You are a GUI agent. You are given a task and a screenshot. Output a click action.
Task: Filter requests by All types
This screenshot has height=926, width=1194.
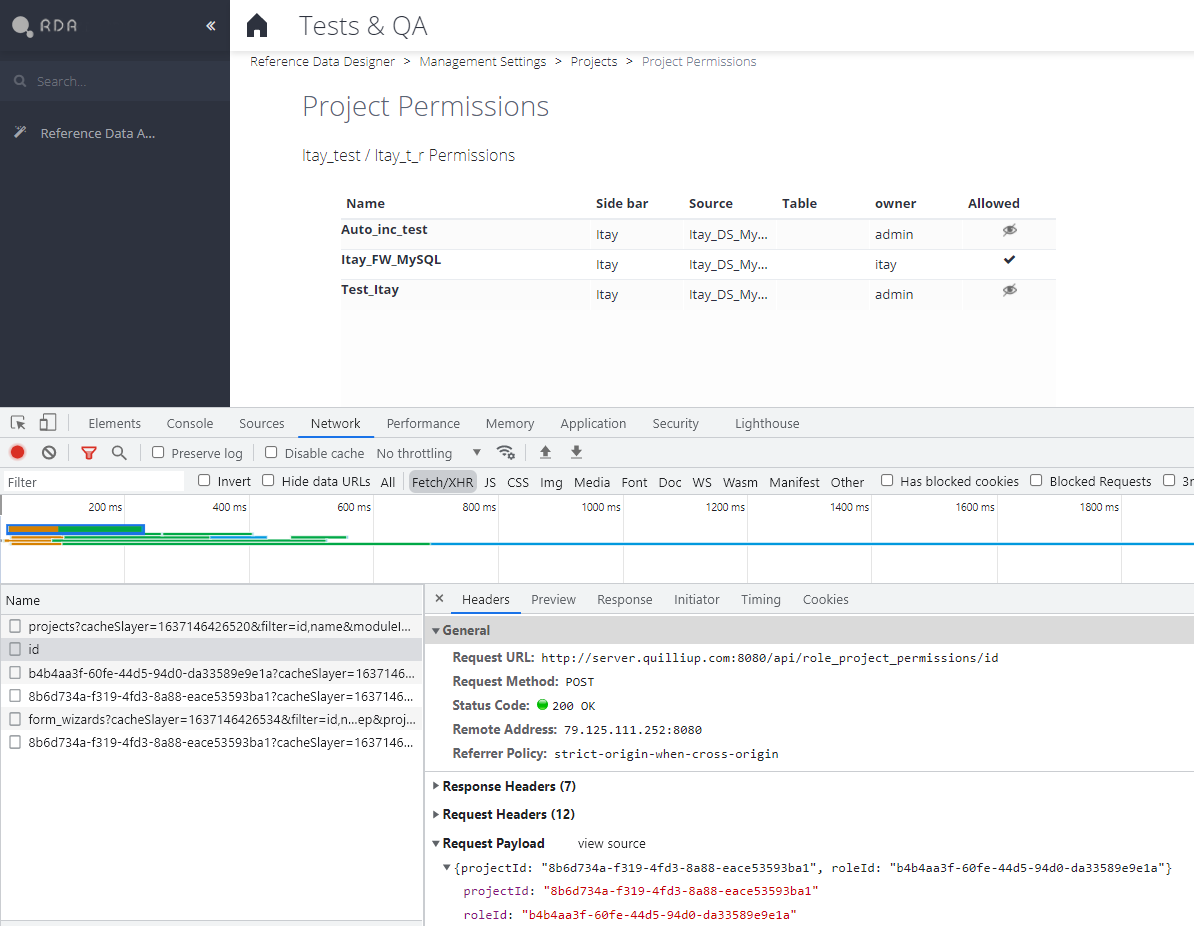(x=388, y=482)
